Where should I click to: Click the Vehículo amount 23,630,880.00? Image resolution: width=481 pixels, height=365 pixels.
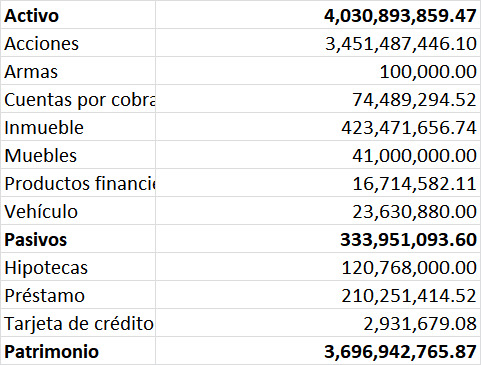(414, 212)
